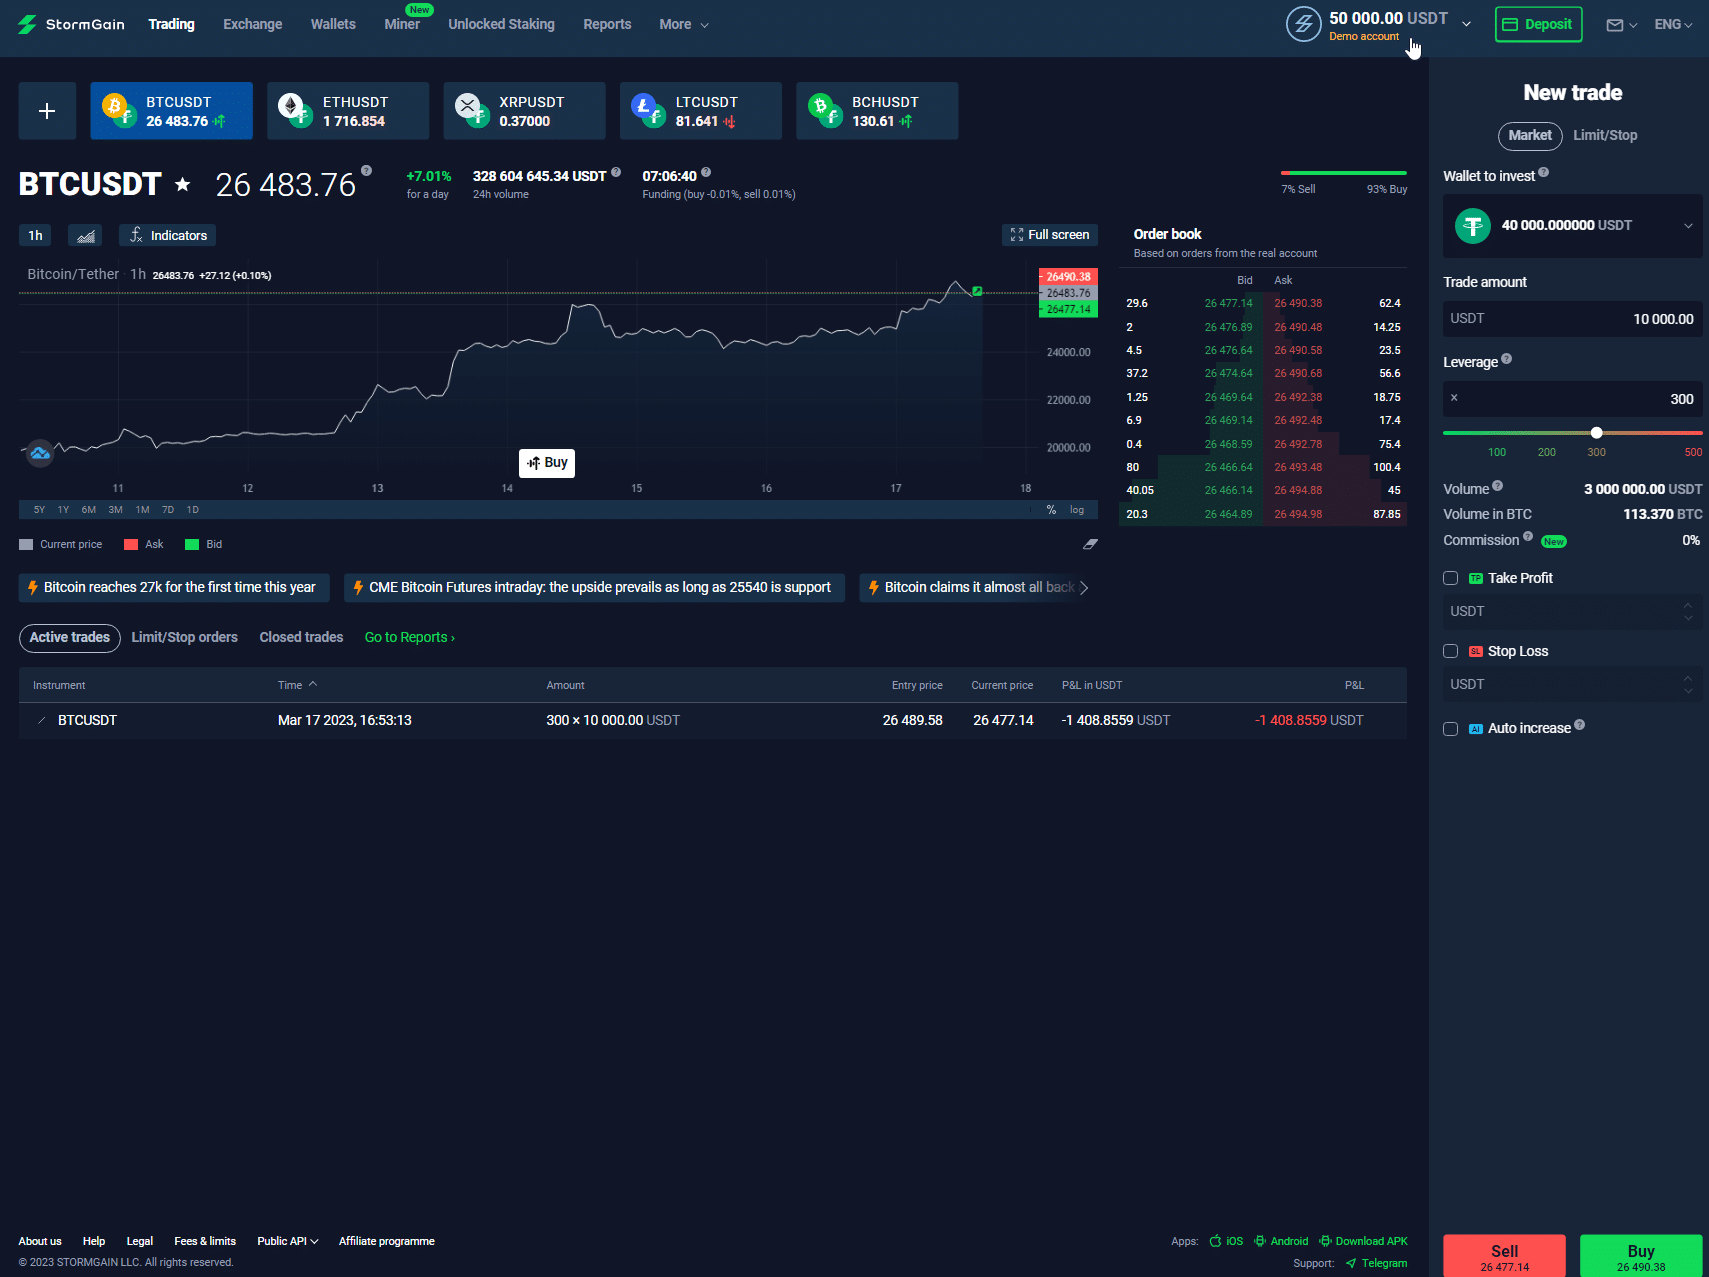Switch chart to Full screen
The height and width of the screenshot is (1277, 1709).
[x=1050, y=234]
